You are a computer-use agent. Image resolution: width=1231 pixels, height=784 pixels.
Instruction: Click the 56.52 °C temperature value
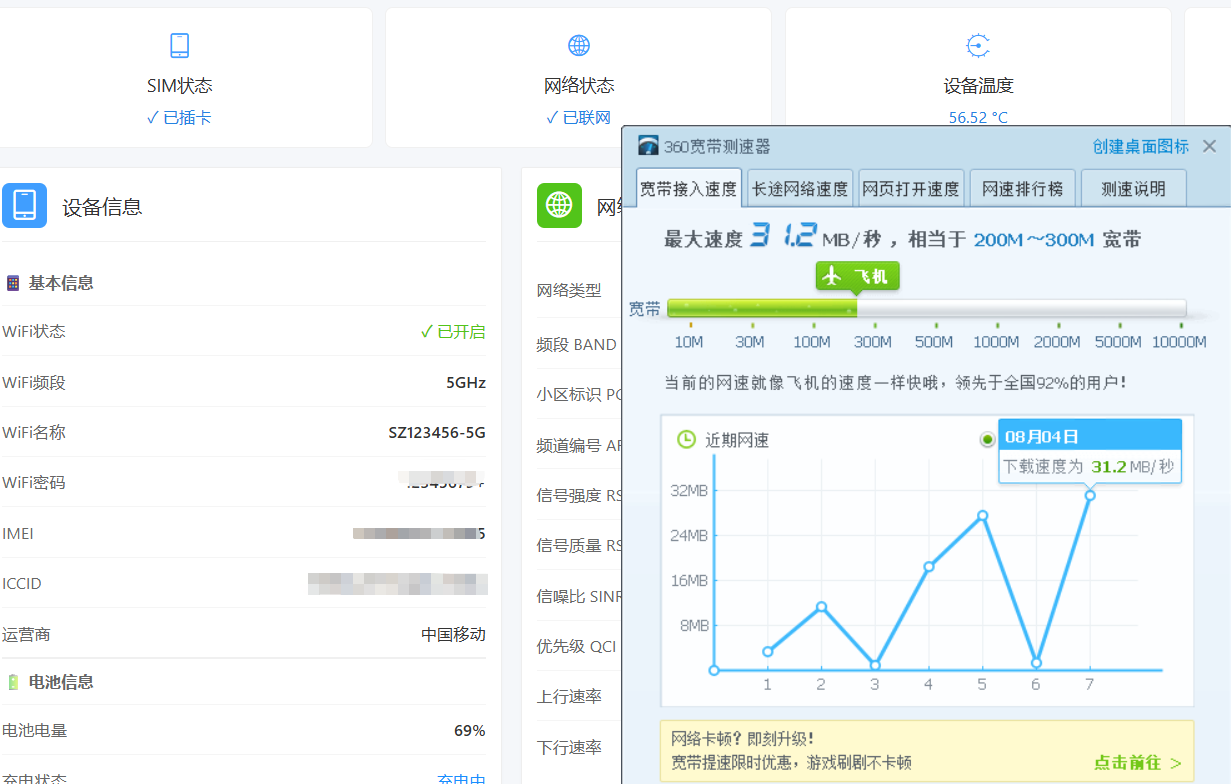pyautogui.click(x=978, y=118)
